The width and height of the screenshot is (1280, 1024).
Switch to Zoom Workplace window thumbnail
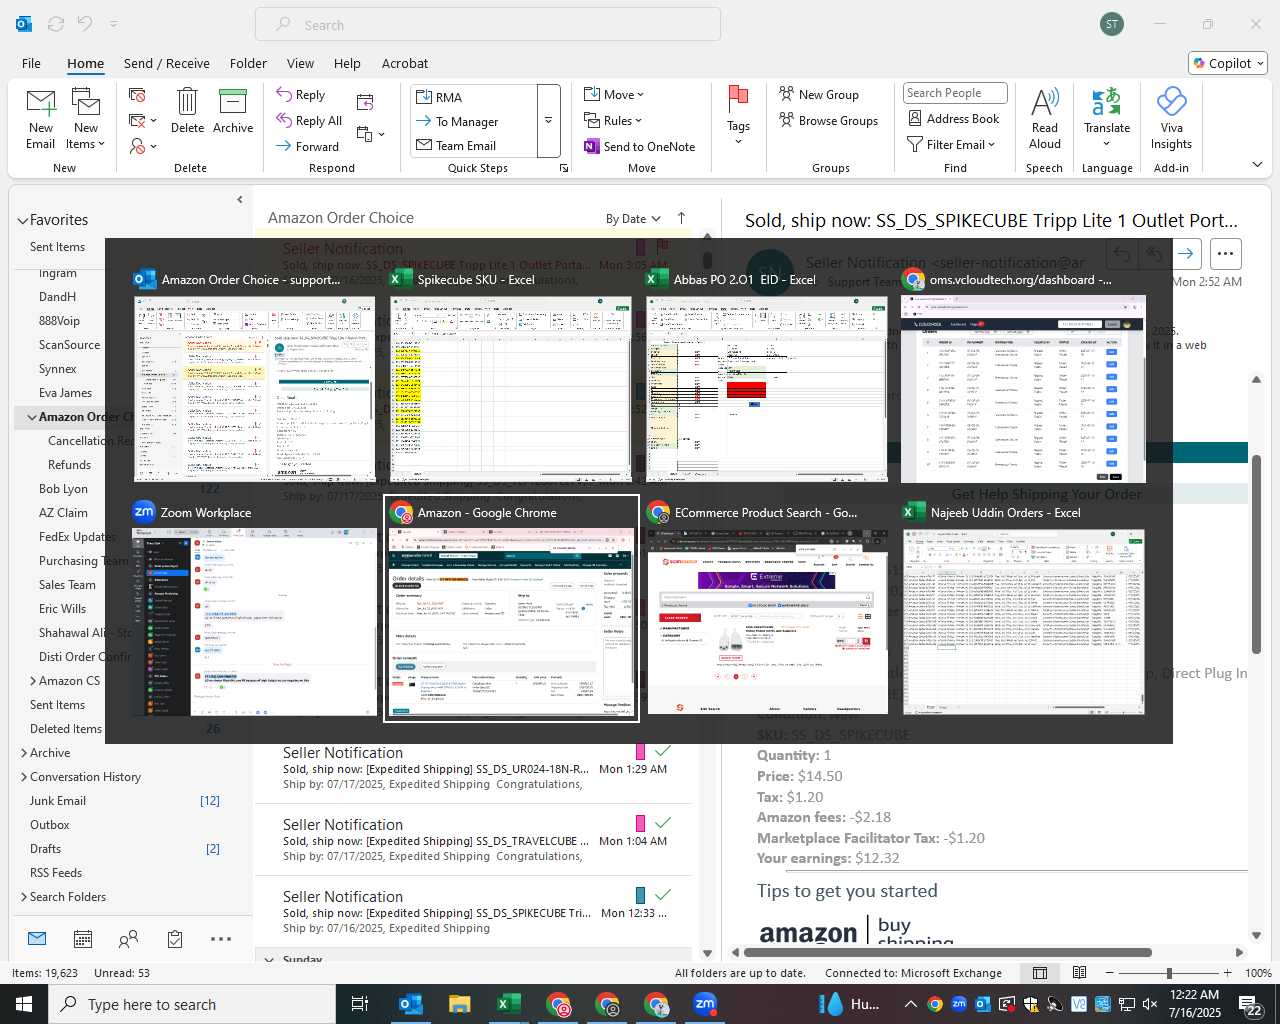[x=255, y=610]
